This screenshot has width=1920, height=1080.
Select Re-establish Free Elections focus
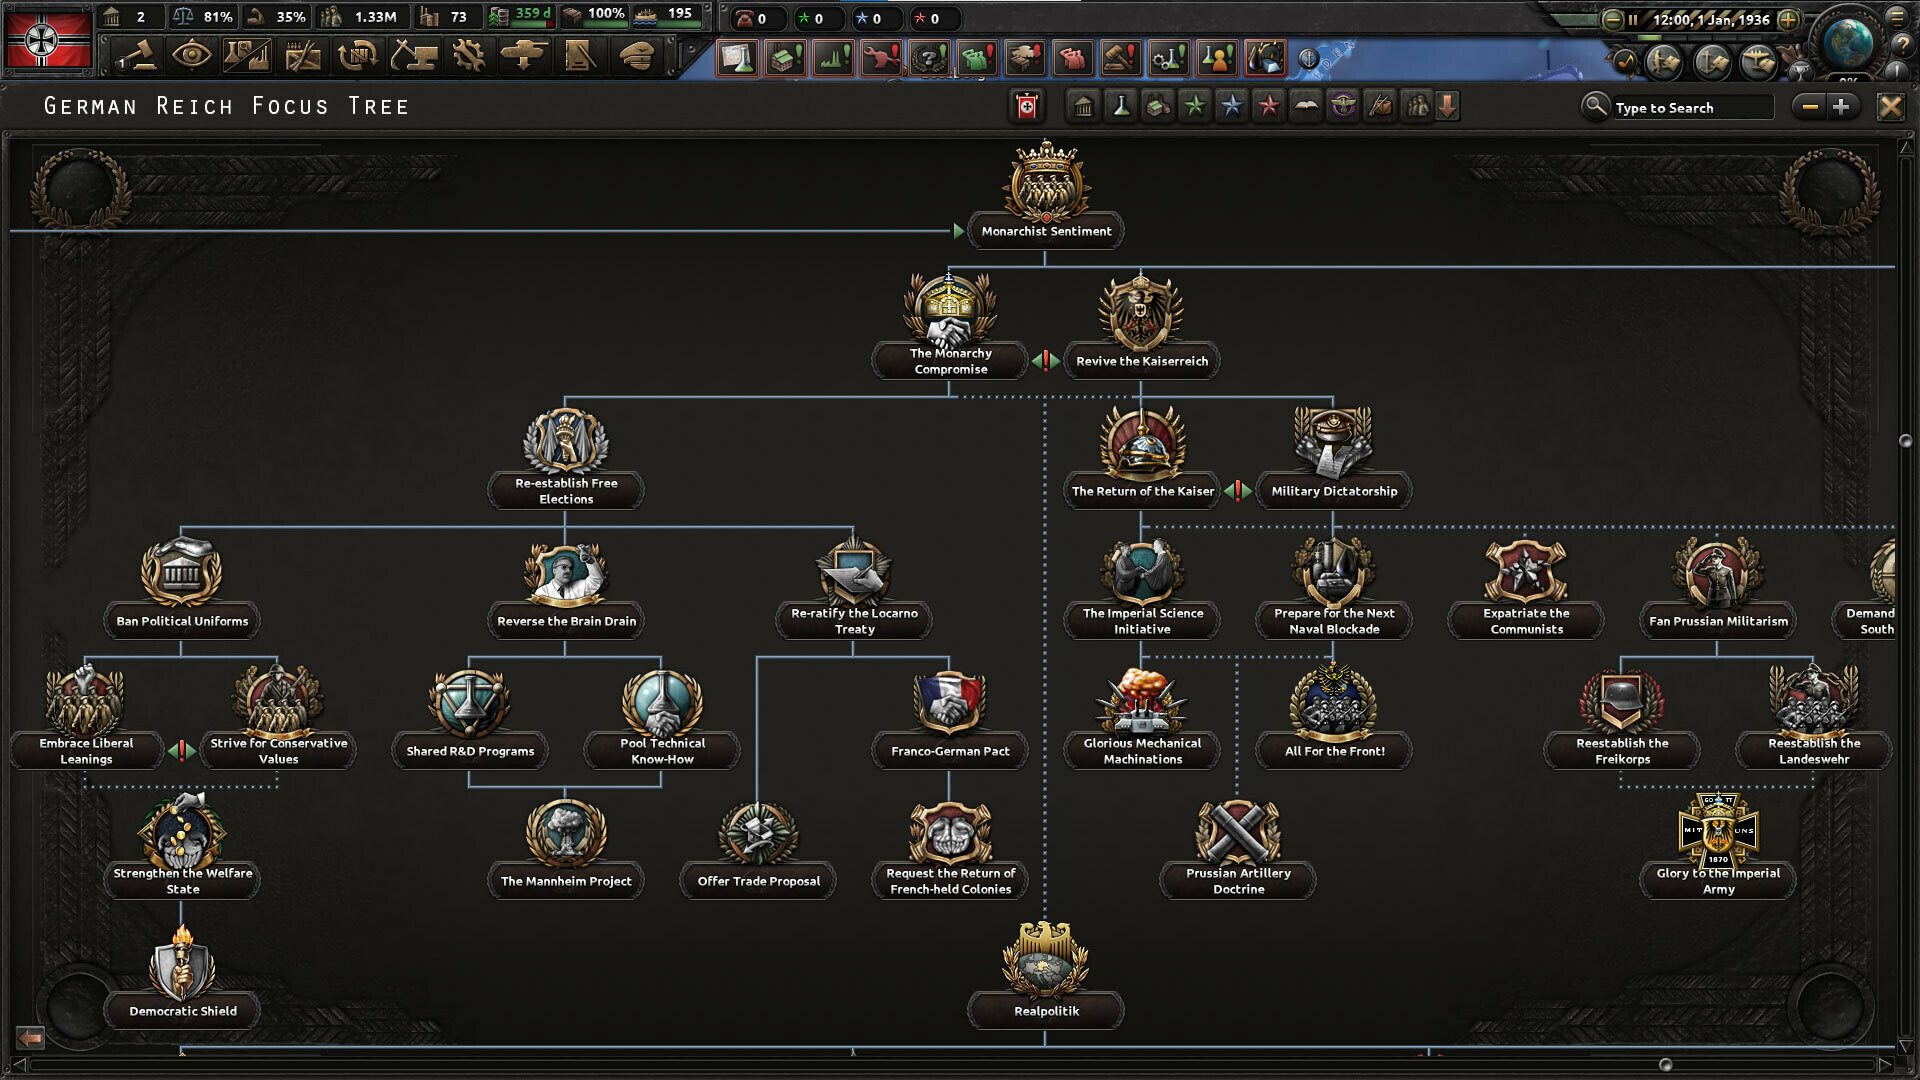coord(566,458)
